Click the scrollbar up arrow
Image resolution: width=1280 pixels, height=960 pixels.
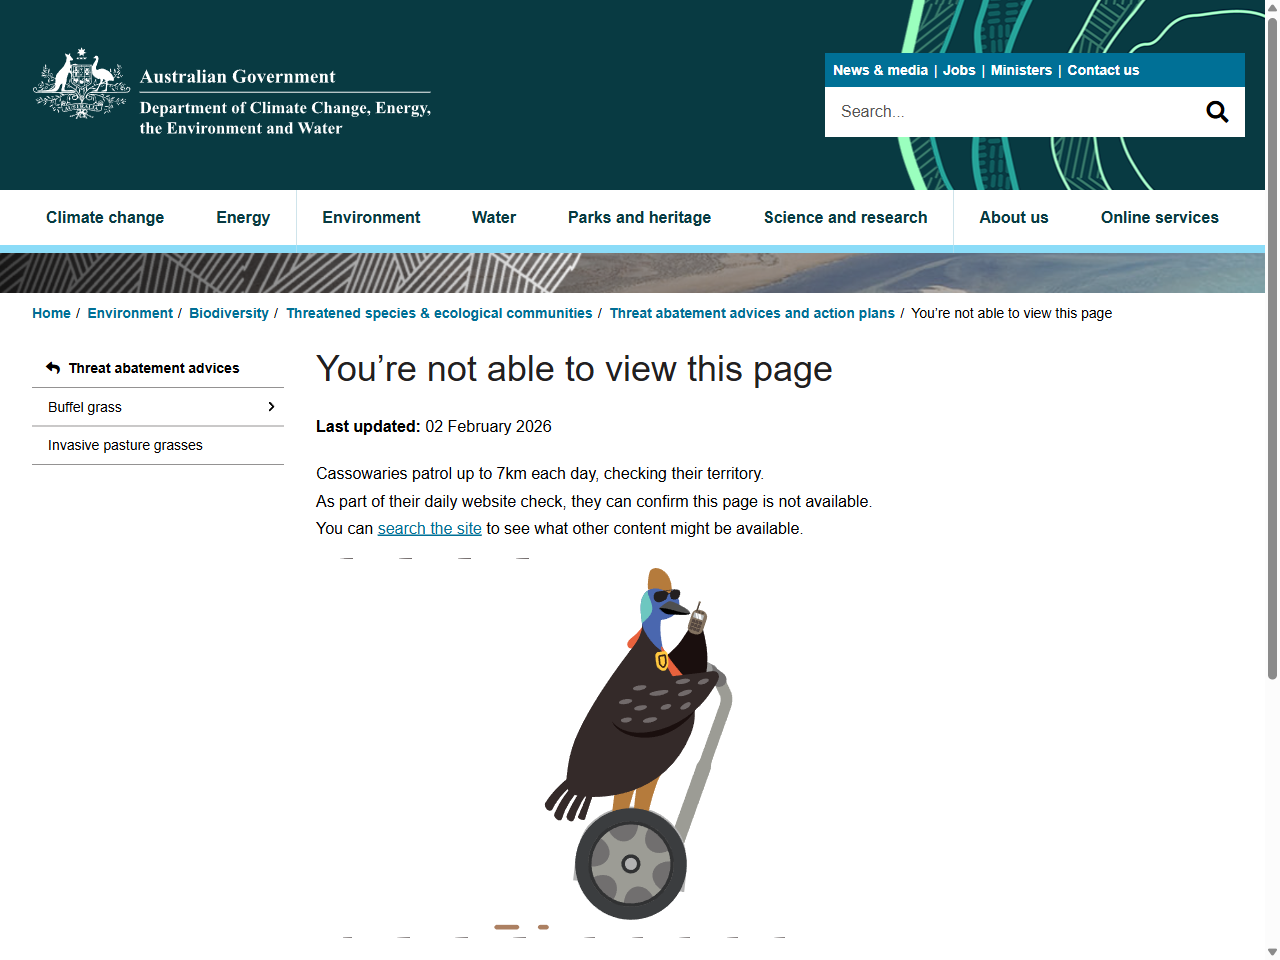coord(1272,8)
